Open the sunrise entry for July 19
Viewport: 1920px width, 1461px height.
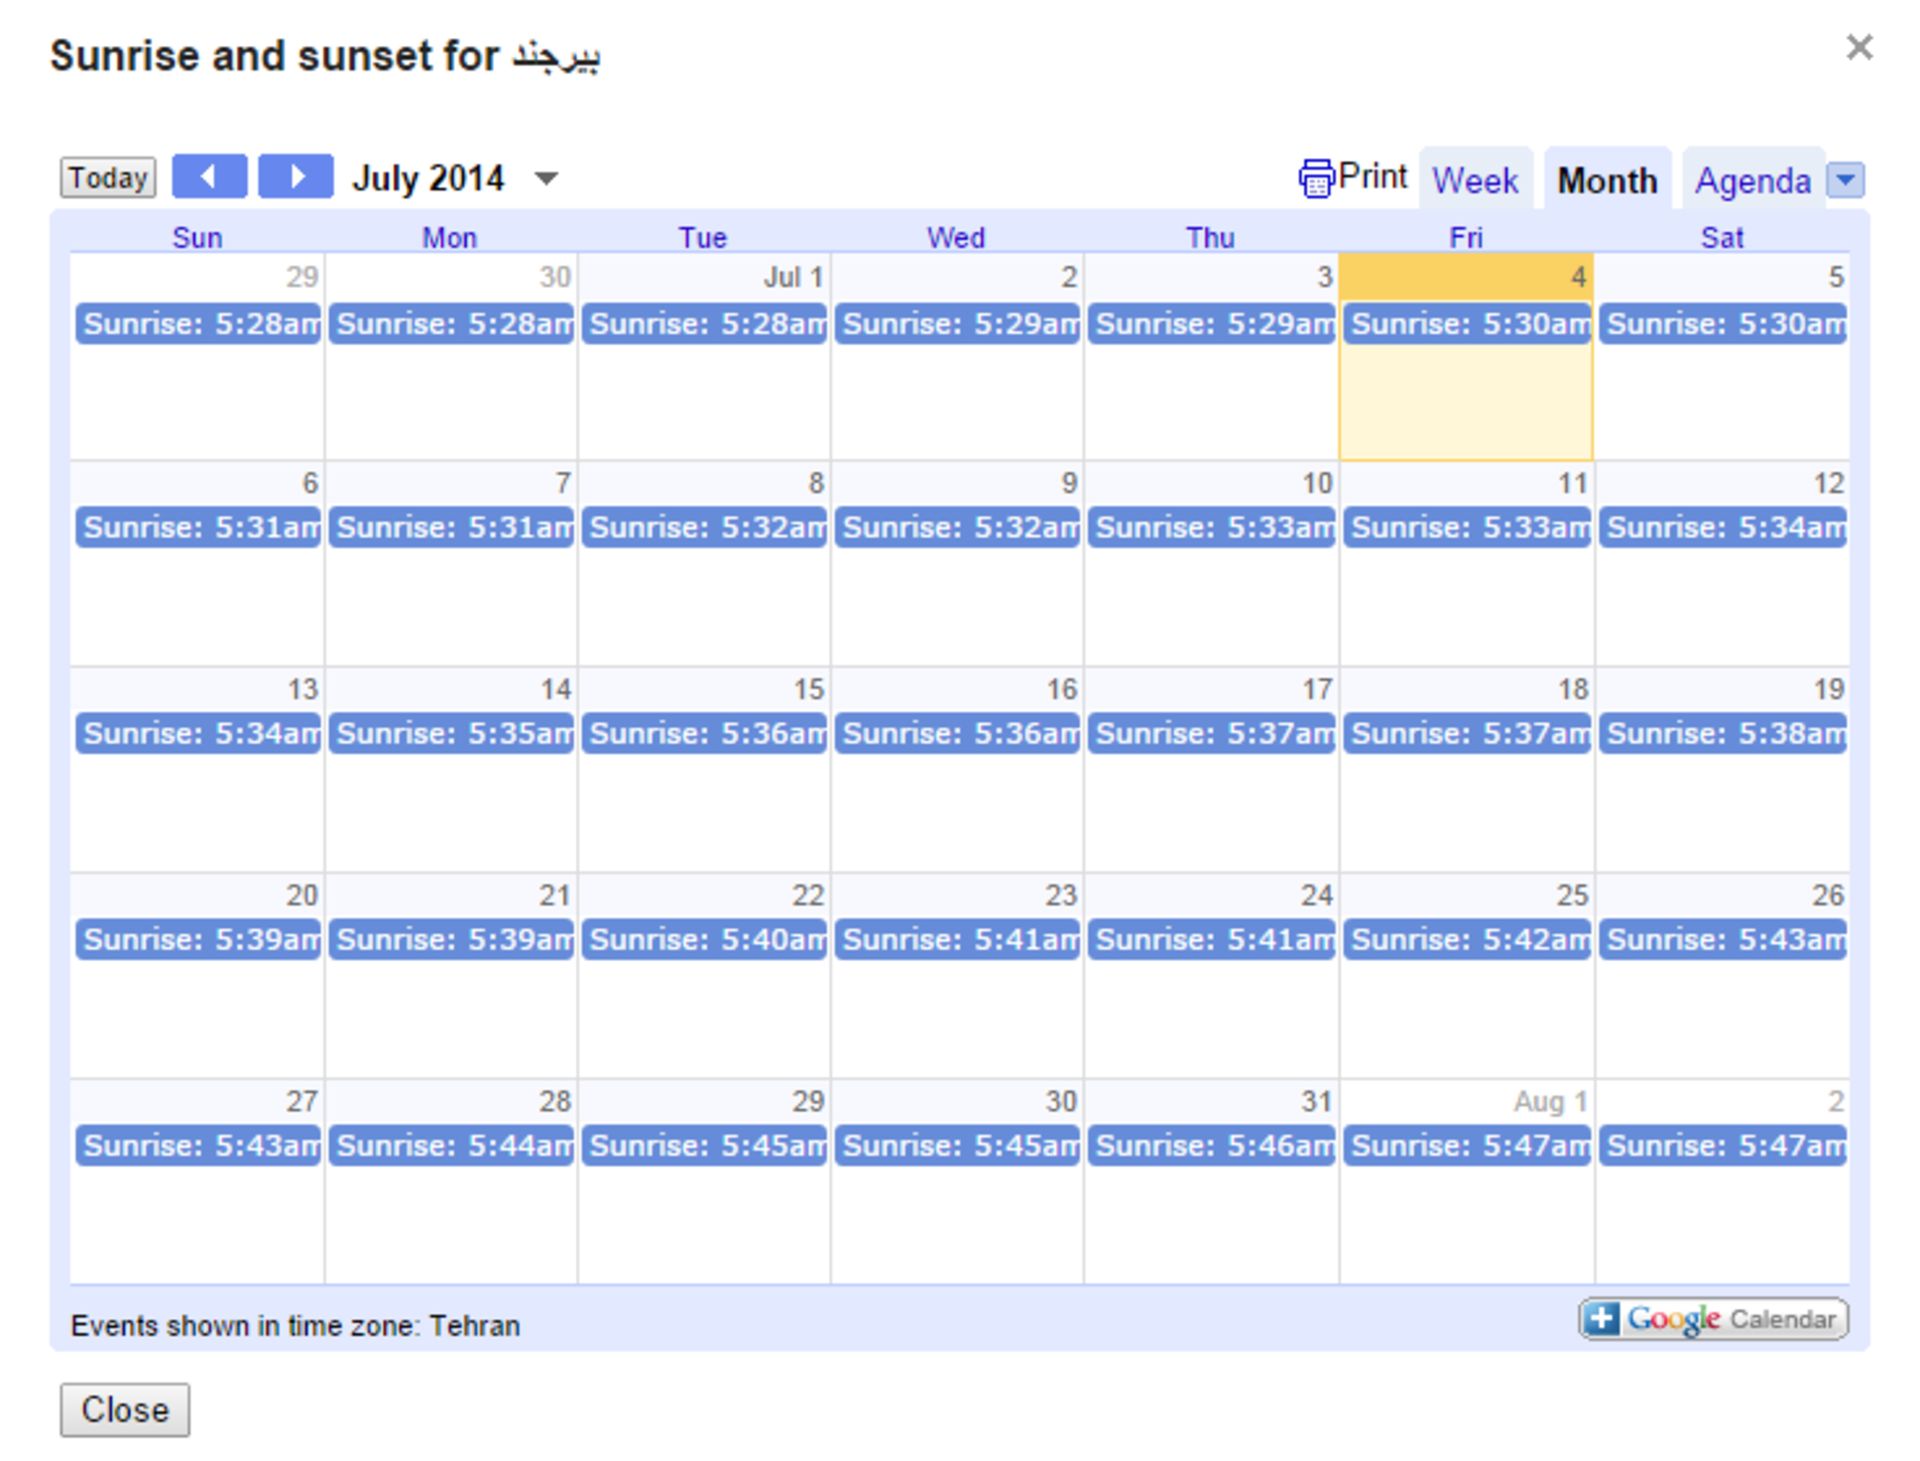coord(1723,733)
